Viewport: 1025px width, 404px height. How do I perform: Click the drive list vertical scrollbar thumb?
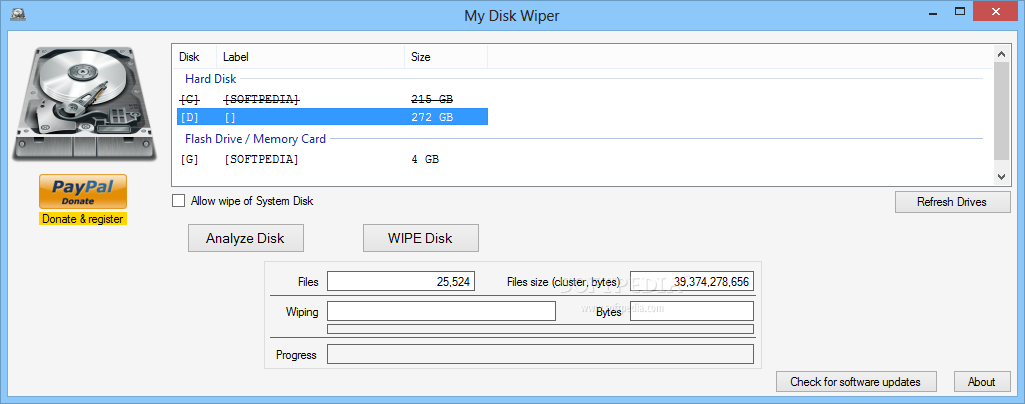(x=1001, y=110)
